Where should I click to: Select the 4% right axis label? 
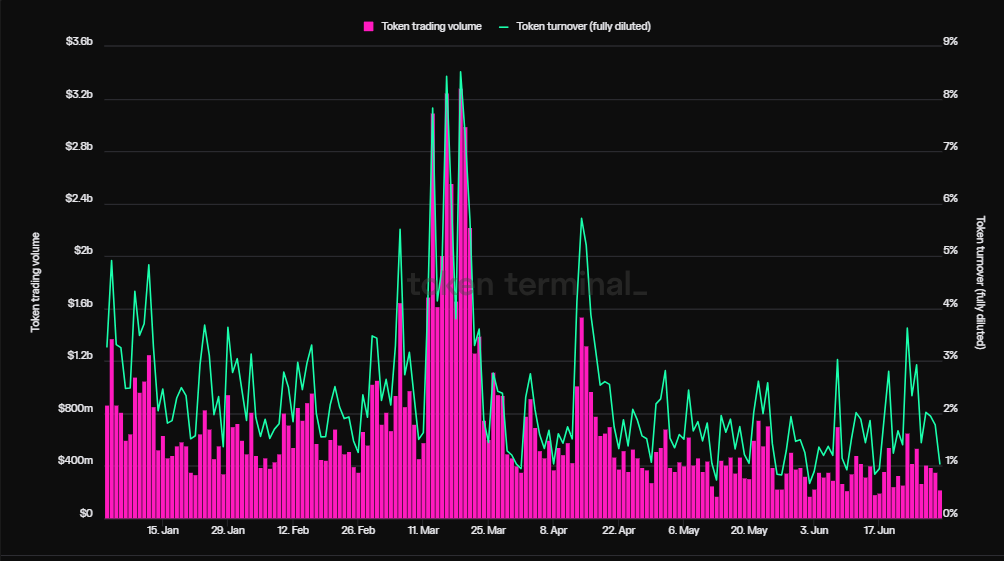[951, 304]
